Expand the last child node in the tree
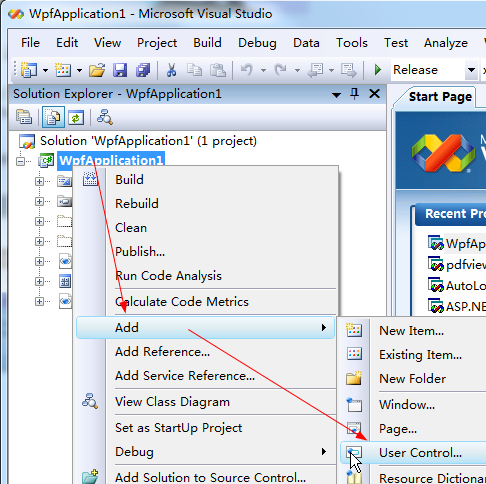This screenshot has height=484, width=486. point(39,301)
